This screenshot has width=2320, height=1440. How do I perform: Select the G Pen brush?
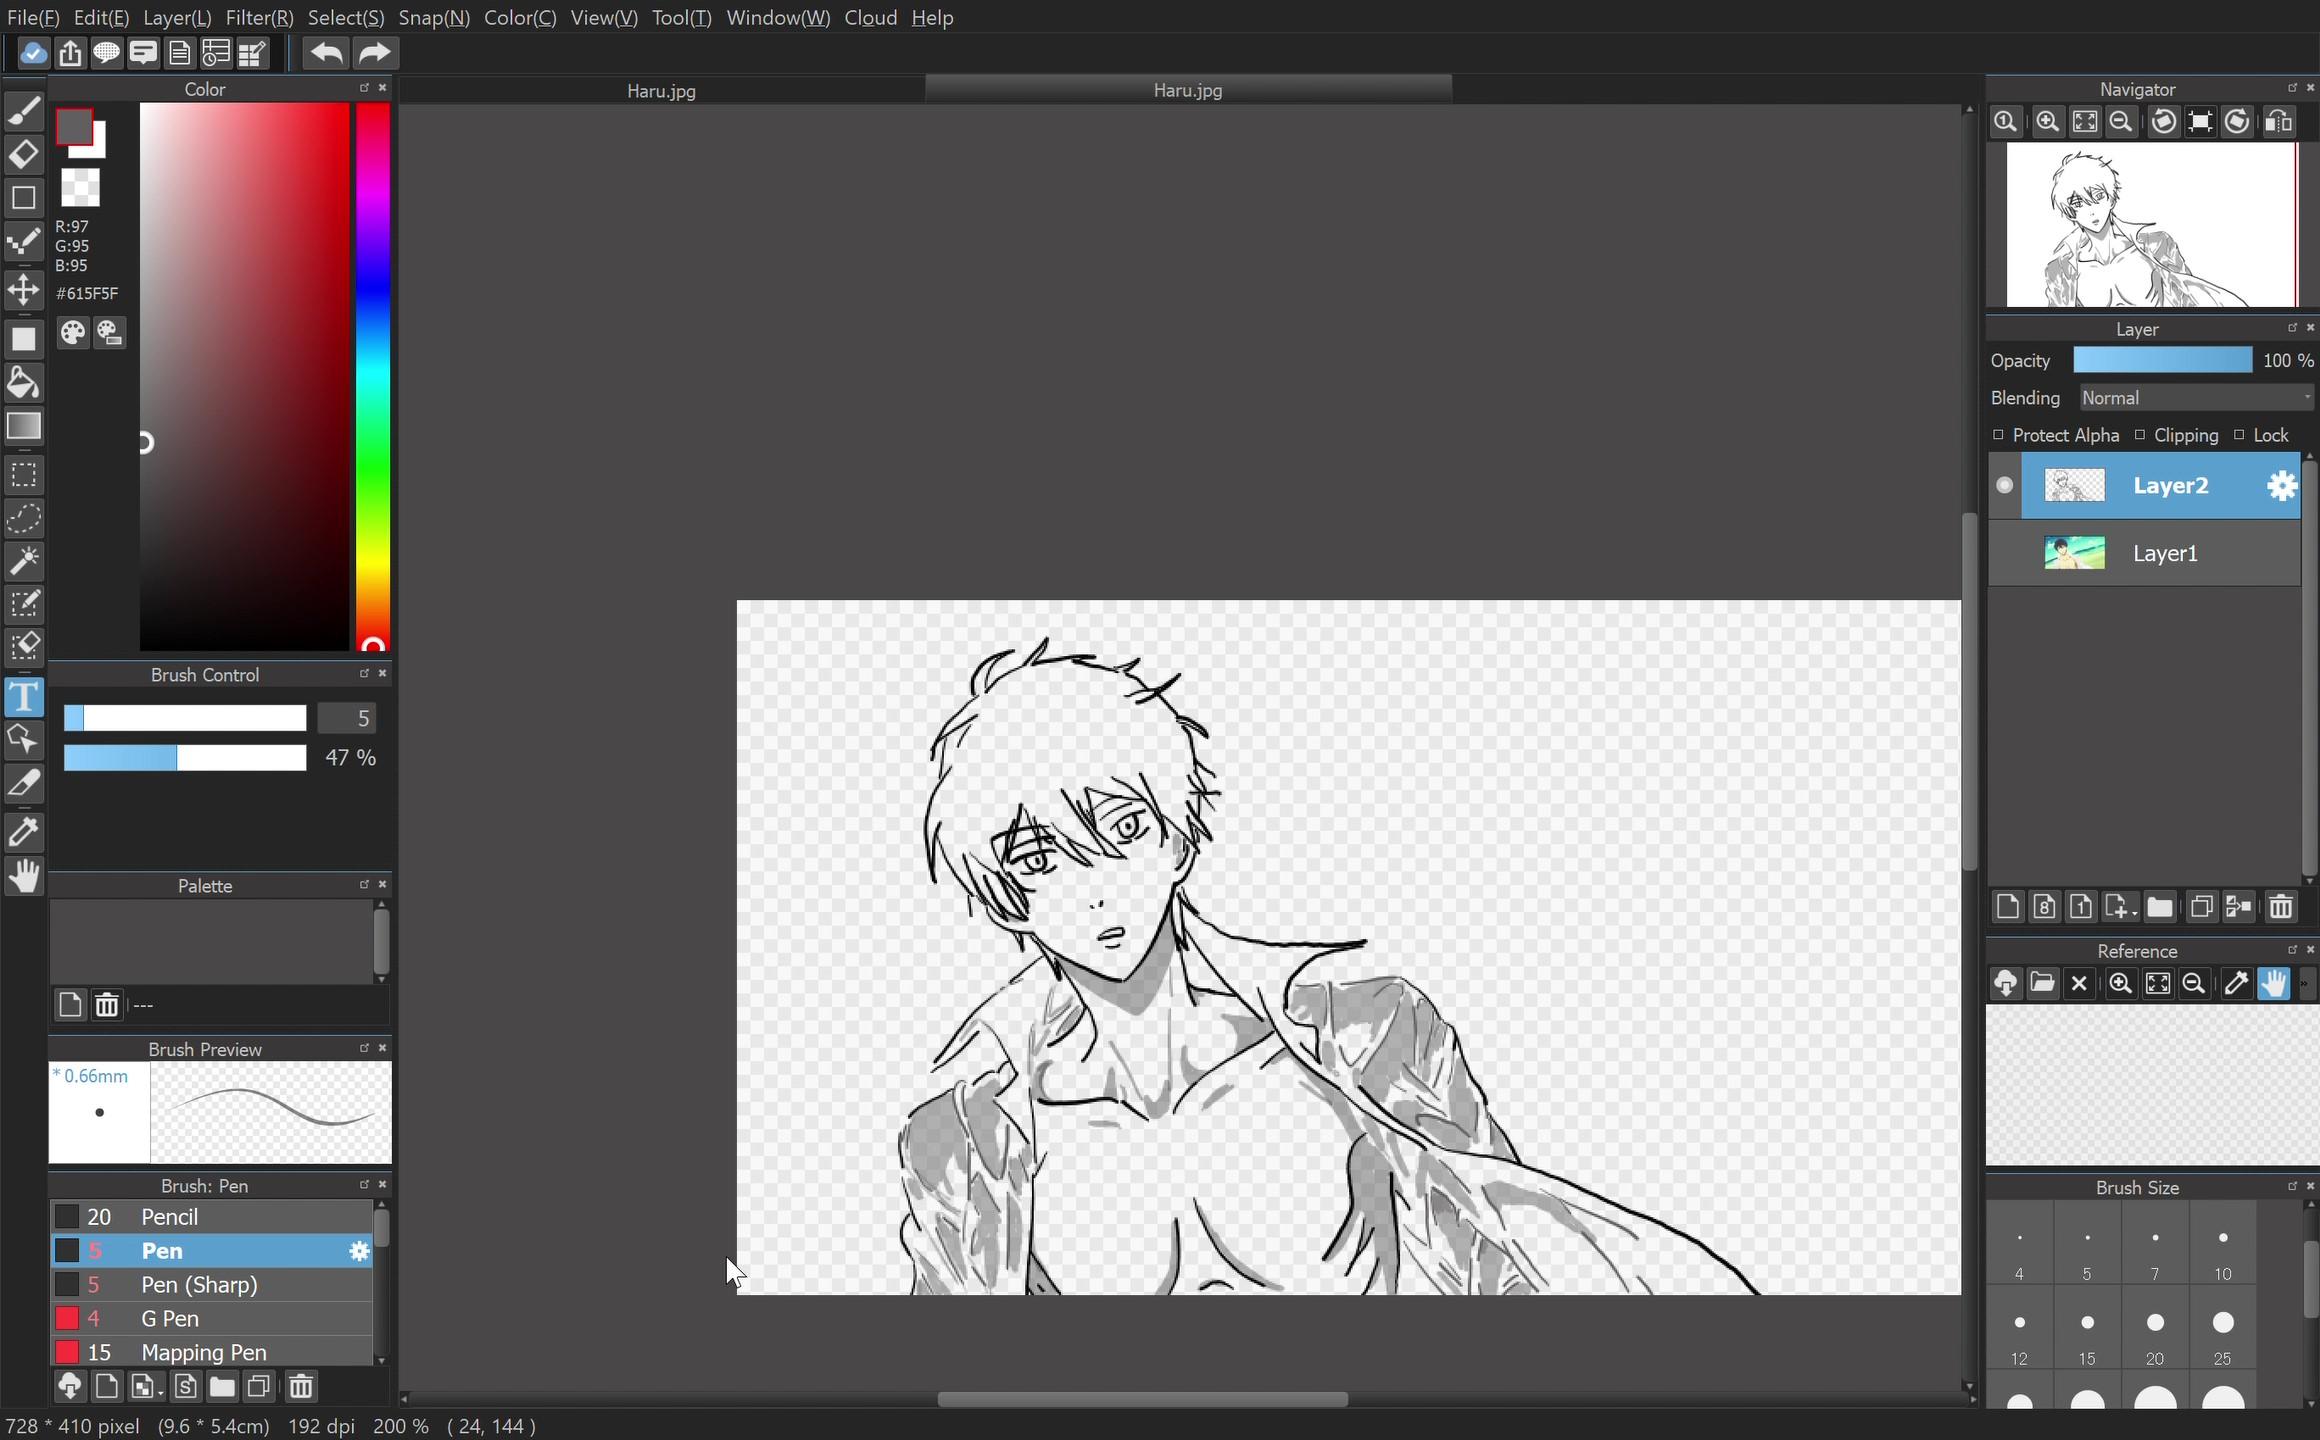pos(168,1318)
